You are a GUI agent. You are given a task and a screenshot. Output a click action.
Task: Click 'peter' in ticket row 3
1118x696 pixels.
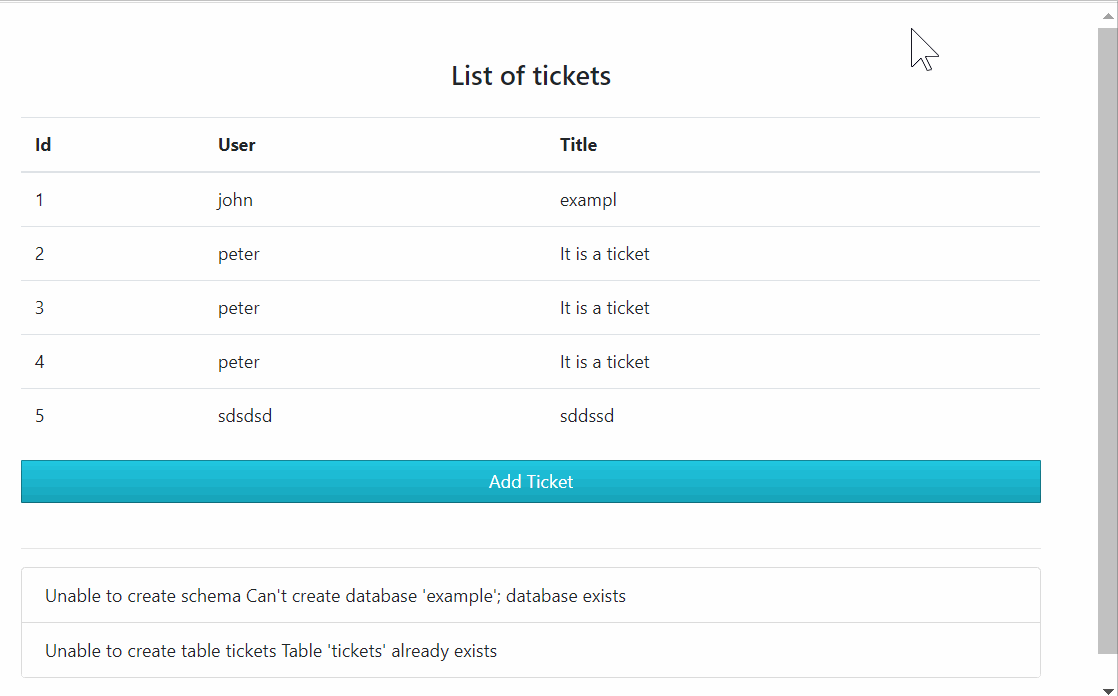tap(239, 308)
